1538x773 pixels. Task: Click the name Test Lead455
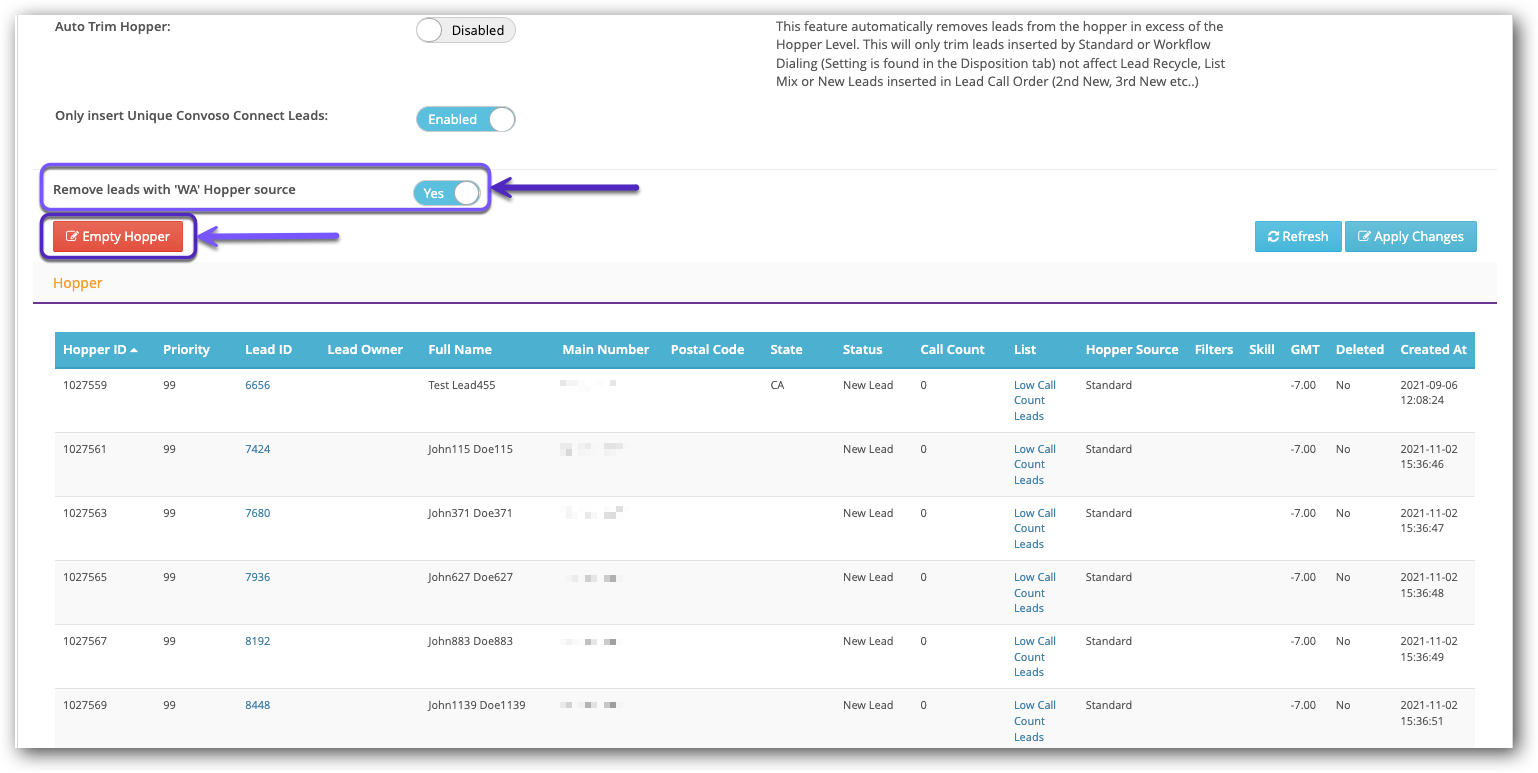pos(462,385)
